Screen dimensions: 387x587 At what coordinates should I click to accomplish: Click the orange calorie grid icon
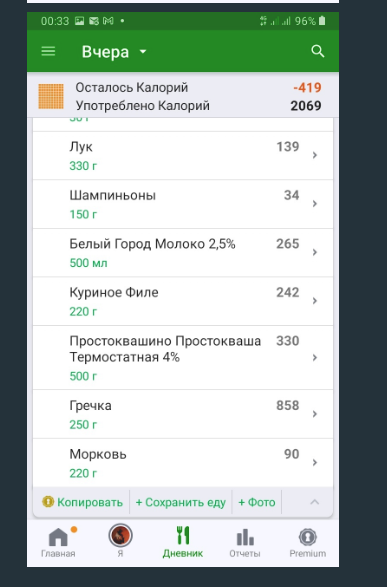[51, 96]
